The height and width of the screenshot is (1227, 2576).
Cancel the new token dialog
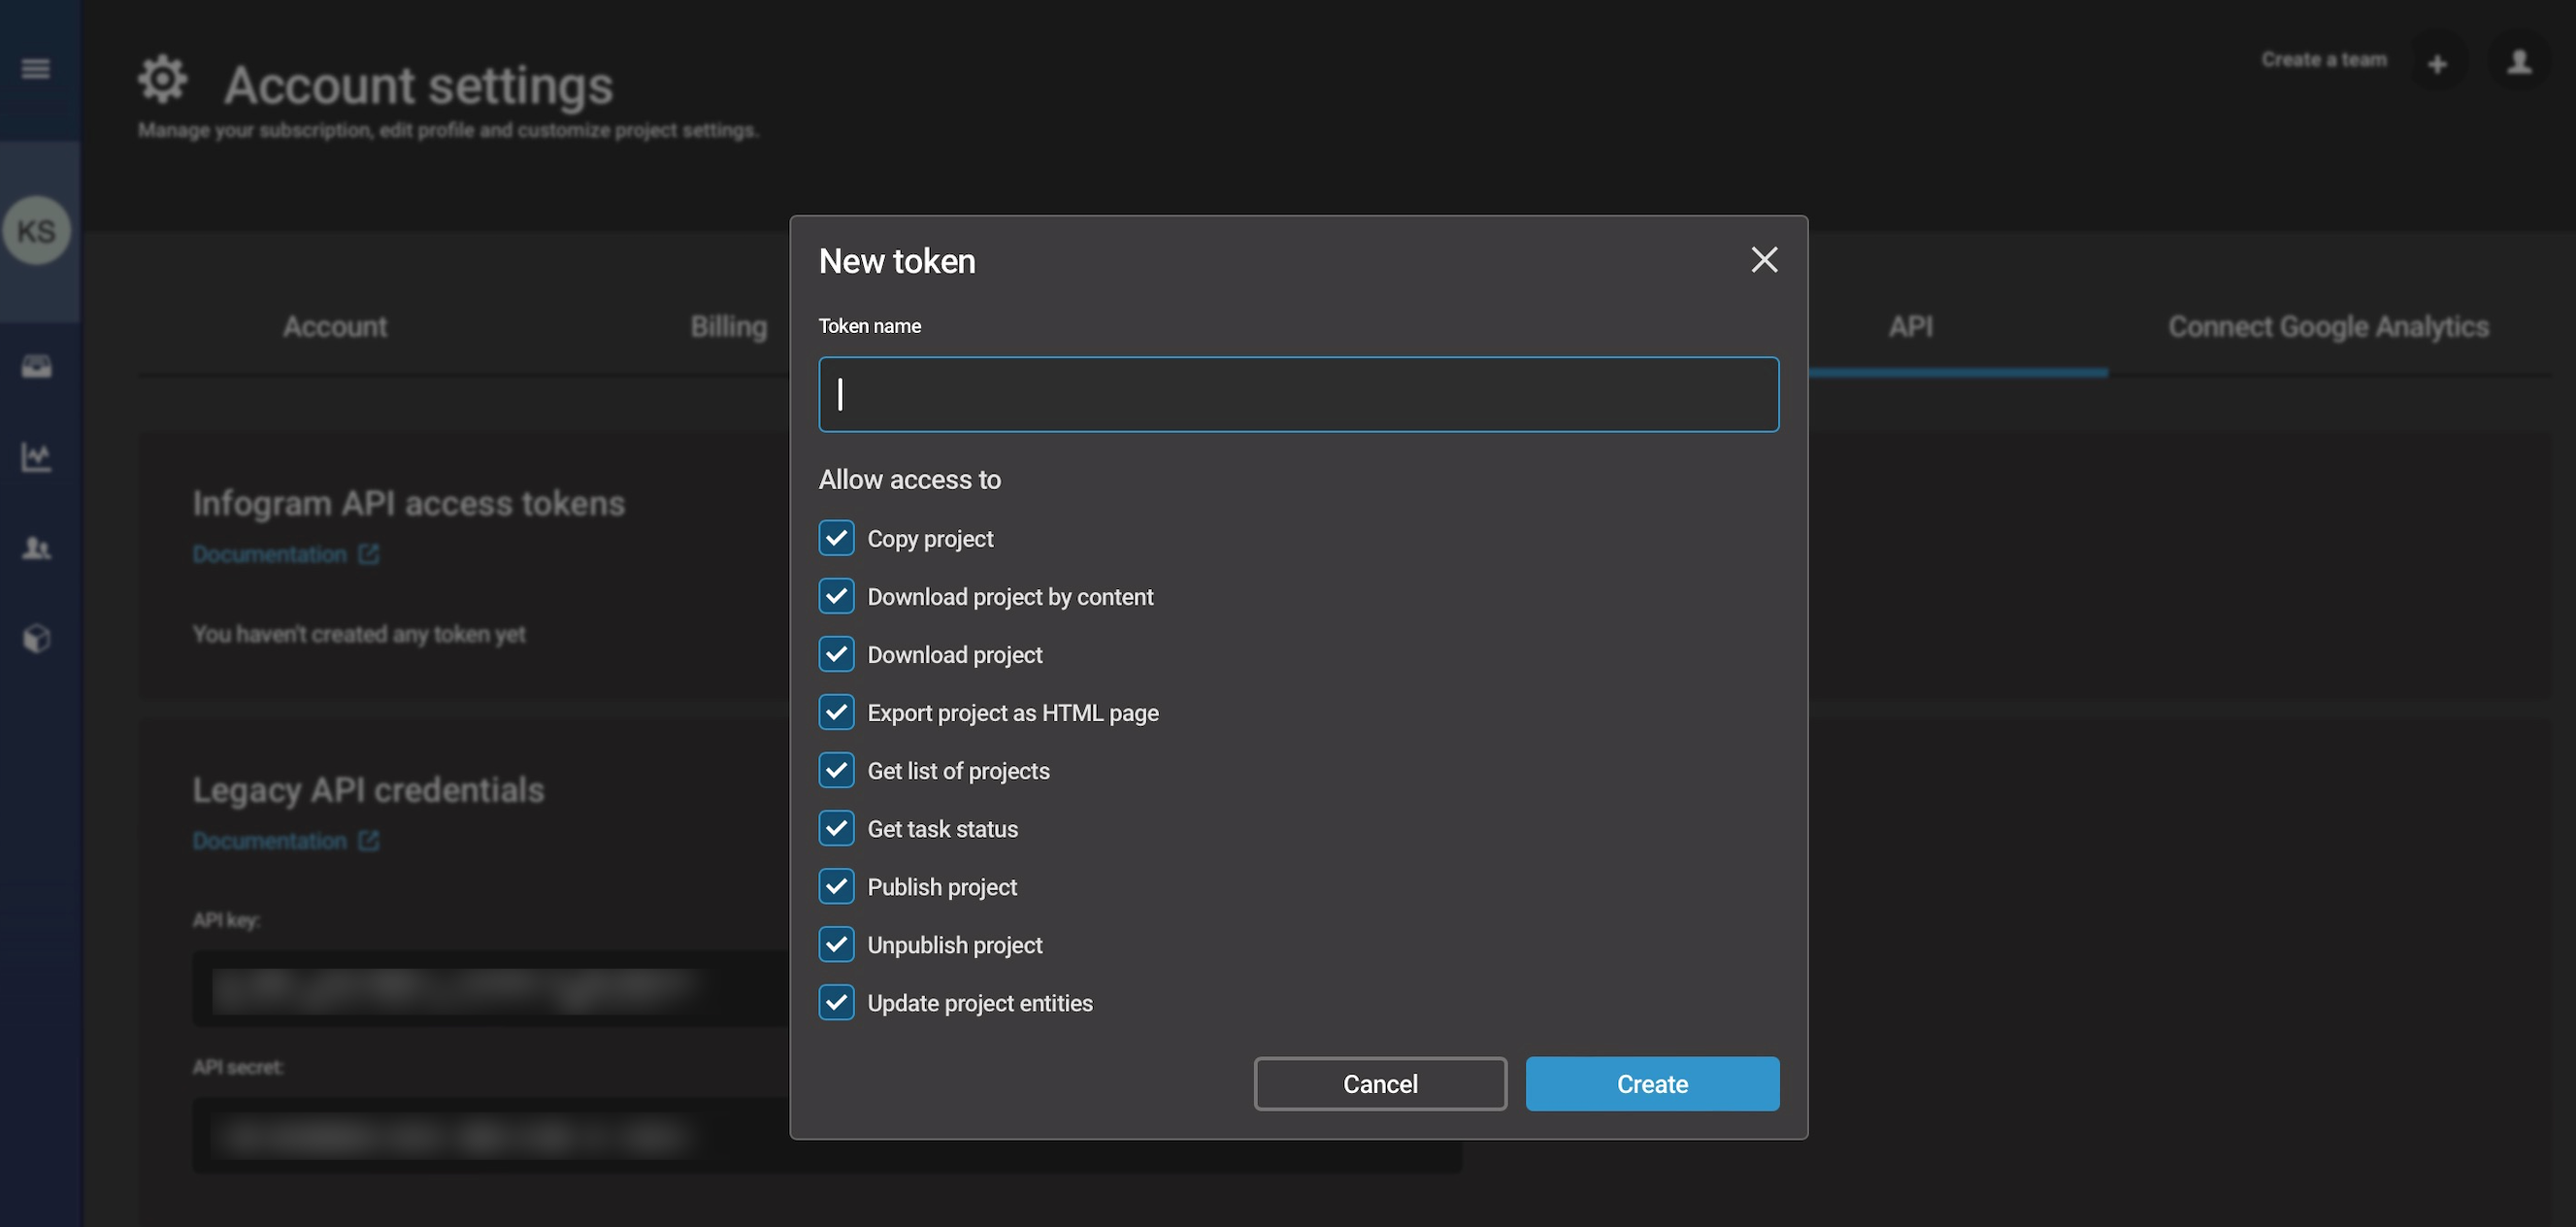pyautogui.click(x=1380, y=1084)
